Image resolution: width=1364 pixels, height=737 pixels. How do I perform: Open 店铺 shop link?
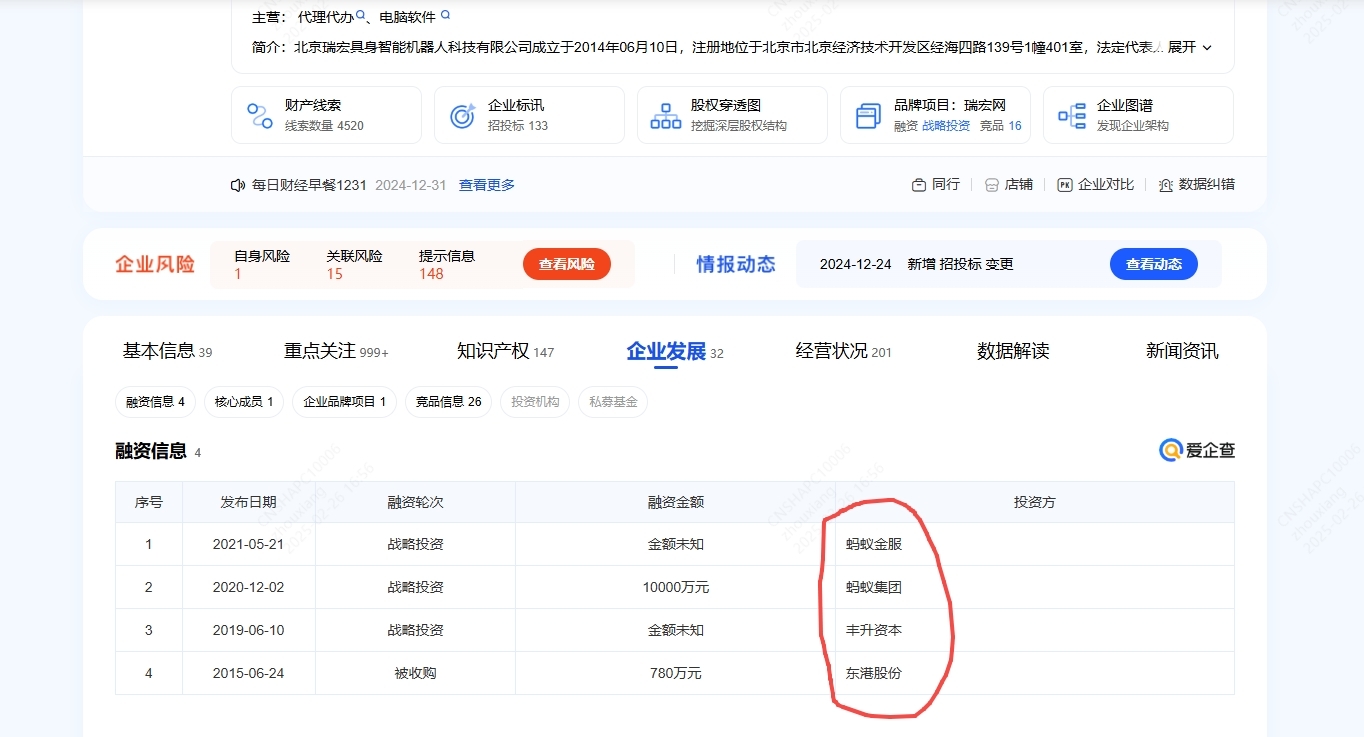pos(1009,185)
